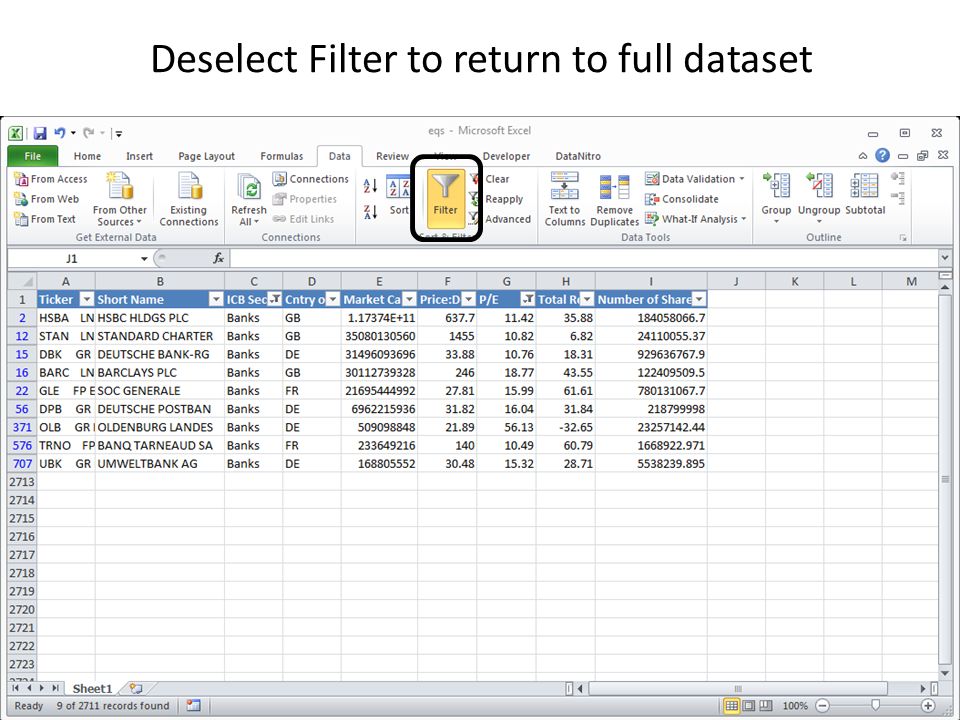Insert a new worksheet tab

click(x=136, y=689)
